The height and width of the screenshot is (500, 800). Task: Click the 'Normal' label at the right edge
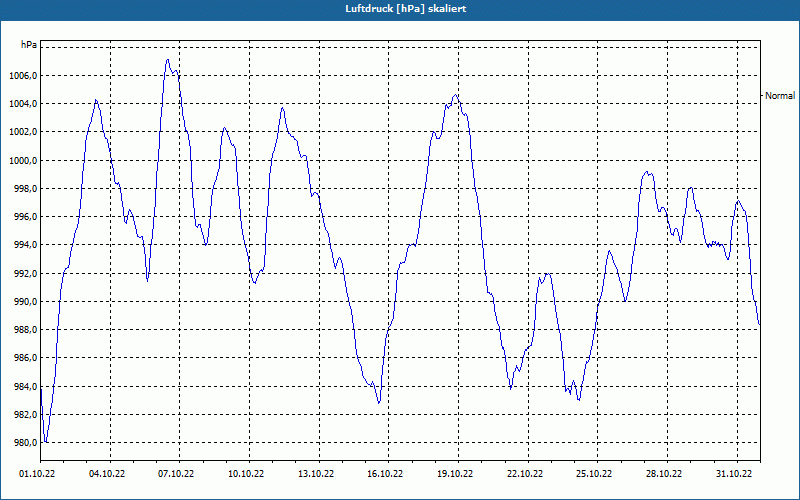(780, 95)
